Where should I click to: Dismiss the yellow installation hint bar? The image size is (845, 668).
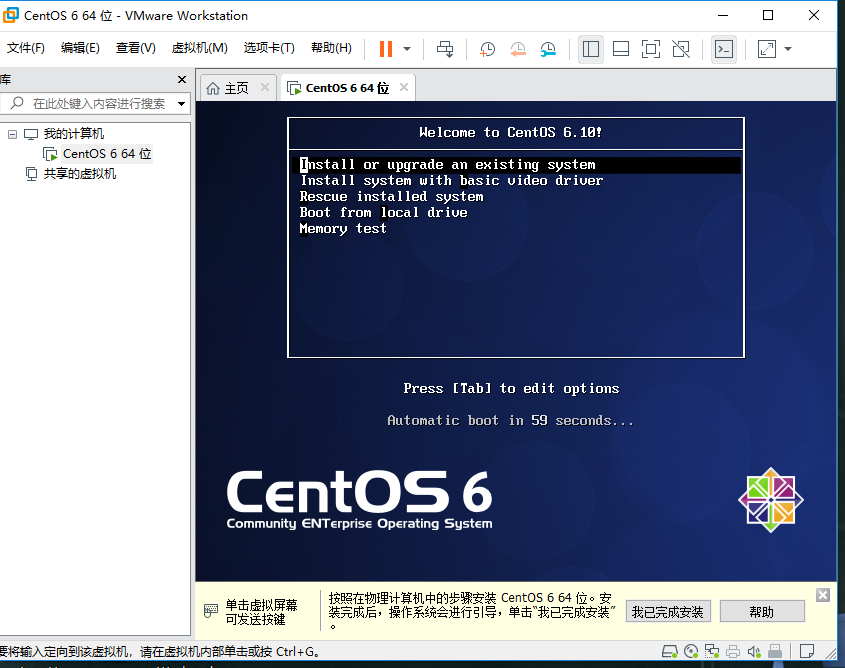tap(823, 595)
